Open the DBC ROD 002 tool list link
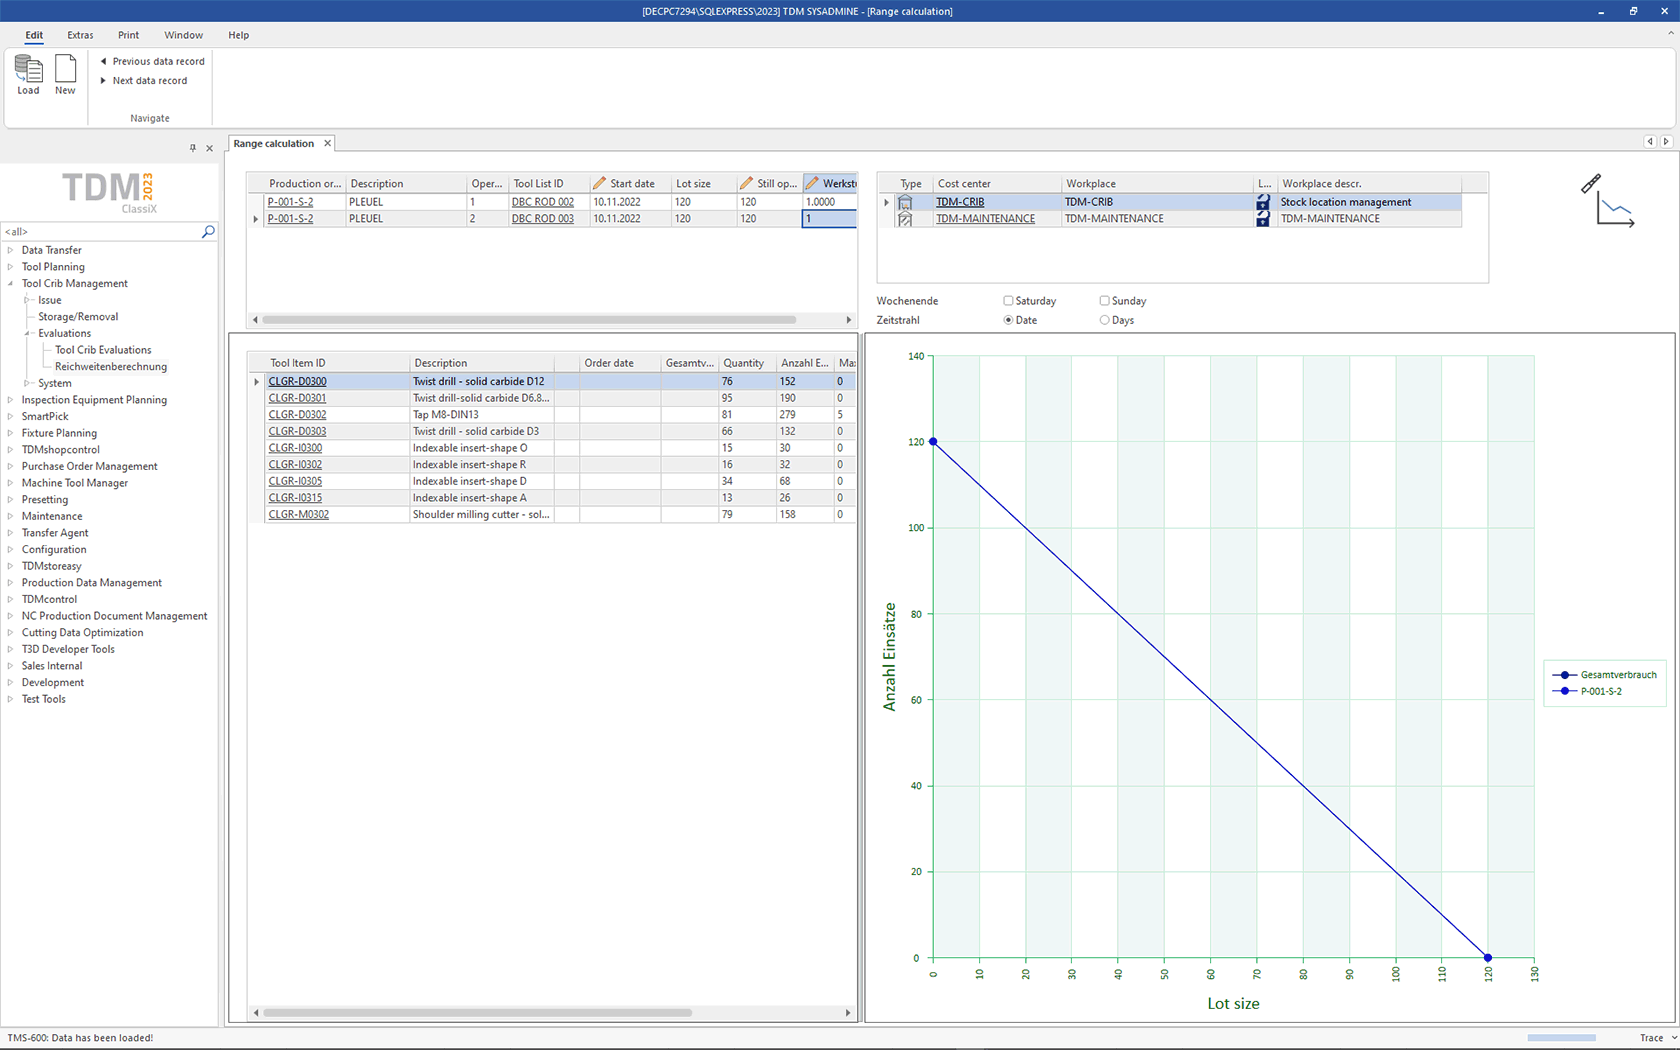 543,202
